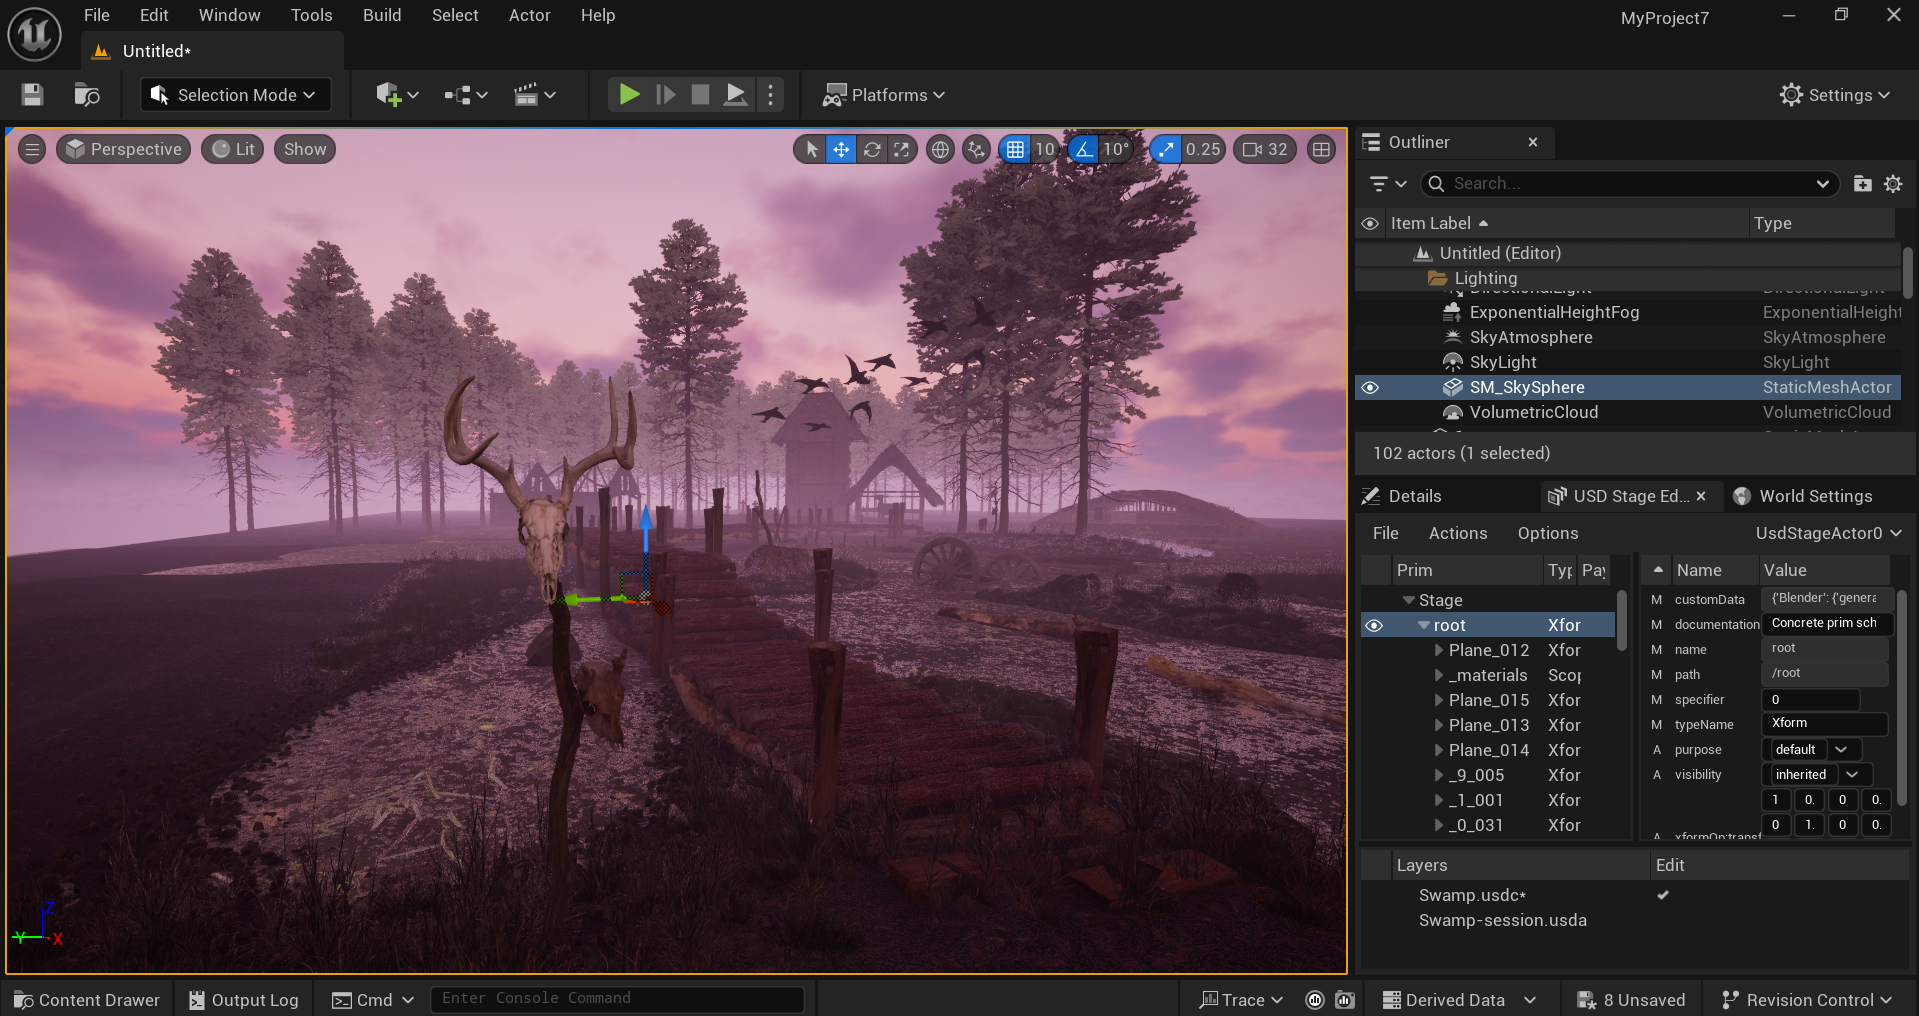Viewport: 1919px width, 1016px height.
Task: Open the Content Drawer
Action: [87, 1000]
